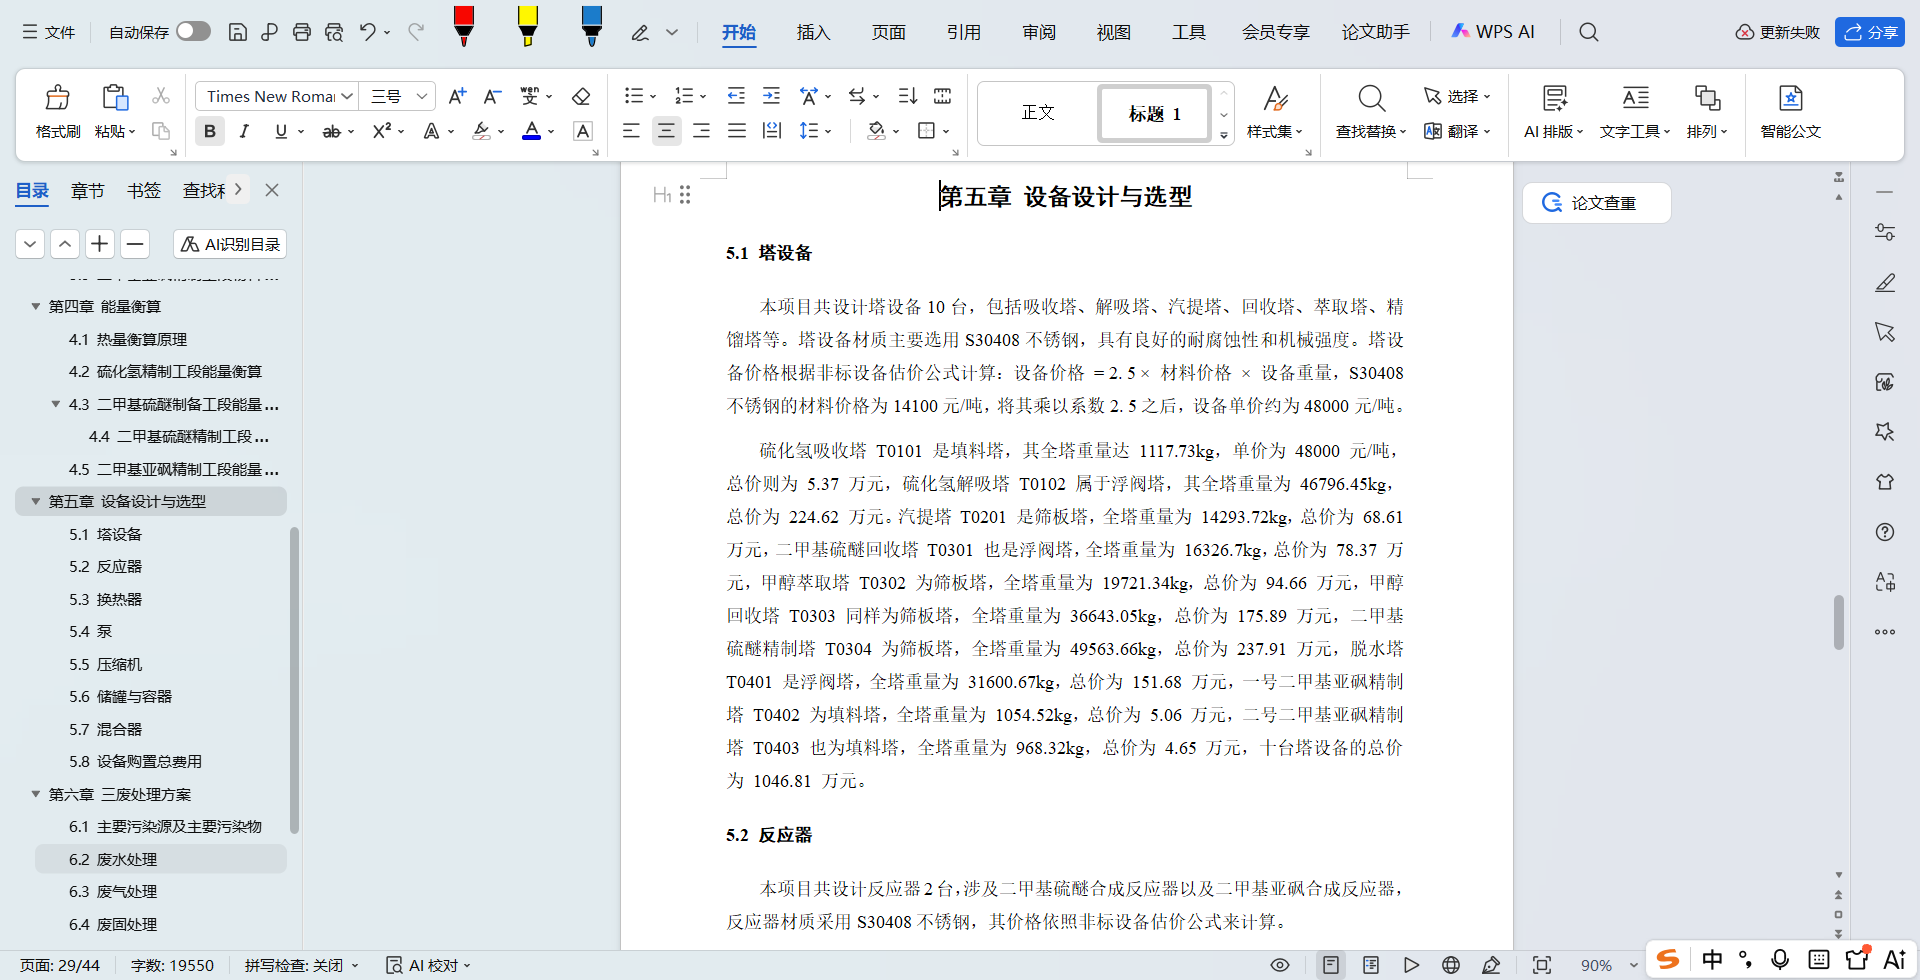Toggle Underline formatting
The height and width of the screenshot is (980, 1920).
click(281, 131)
